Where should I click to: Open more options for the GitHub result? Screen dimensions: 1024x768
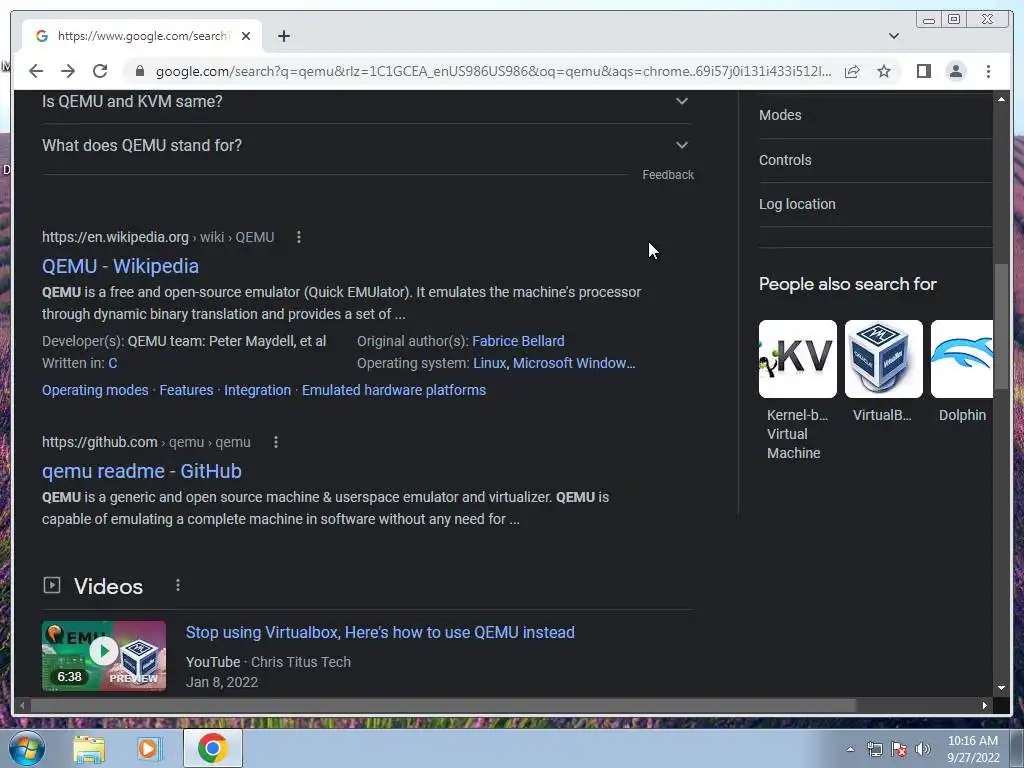[276, 442]
